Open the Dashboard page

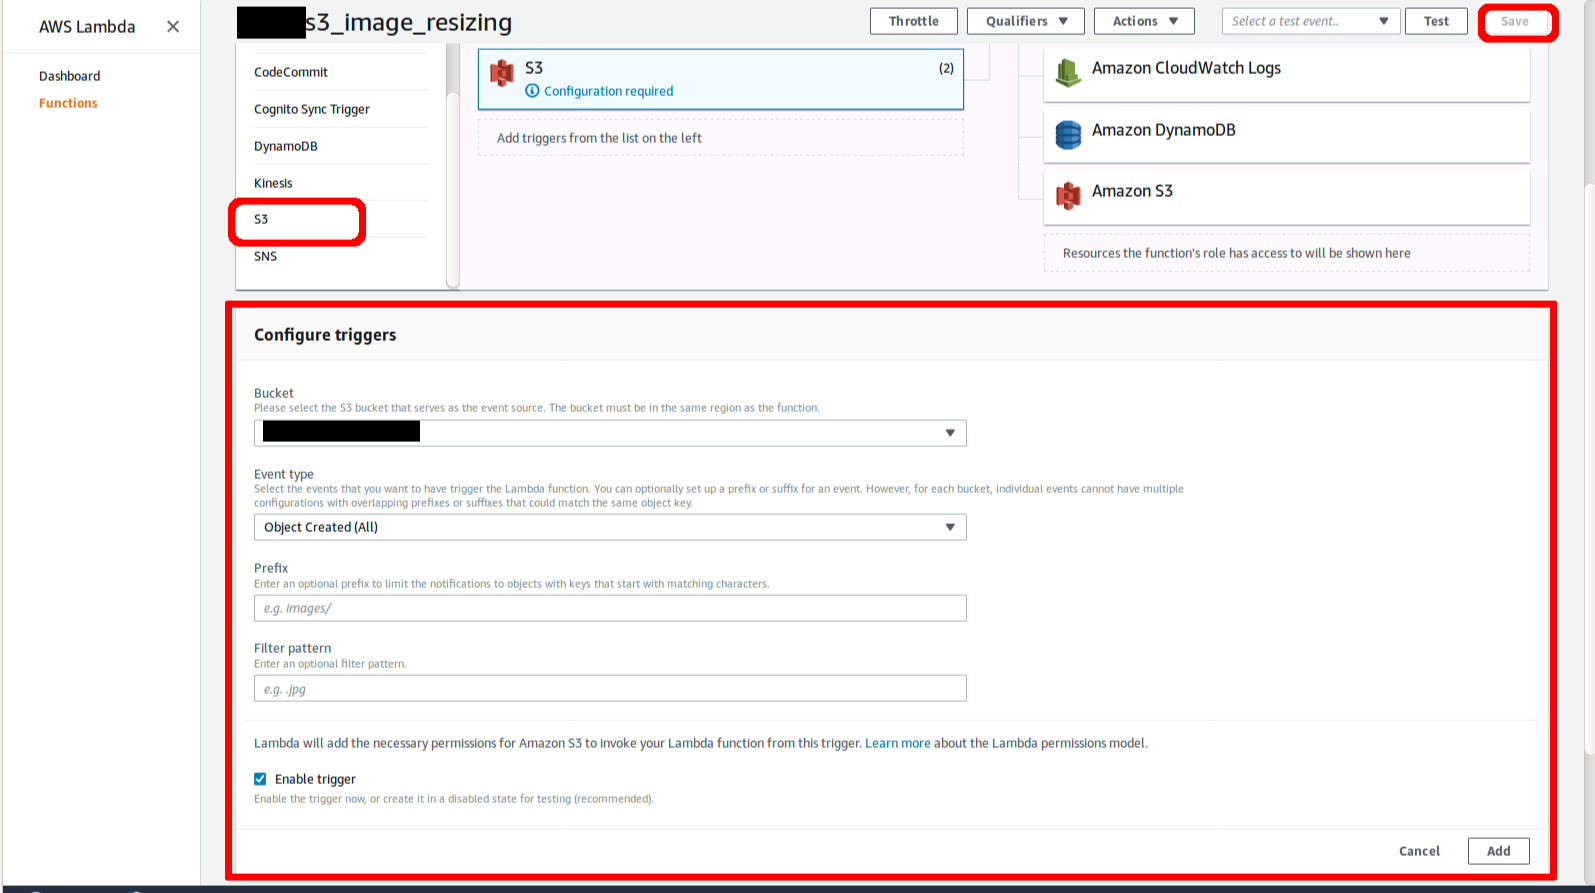pos(69,76)
